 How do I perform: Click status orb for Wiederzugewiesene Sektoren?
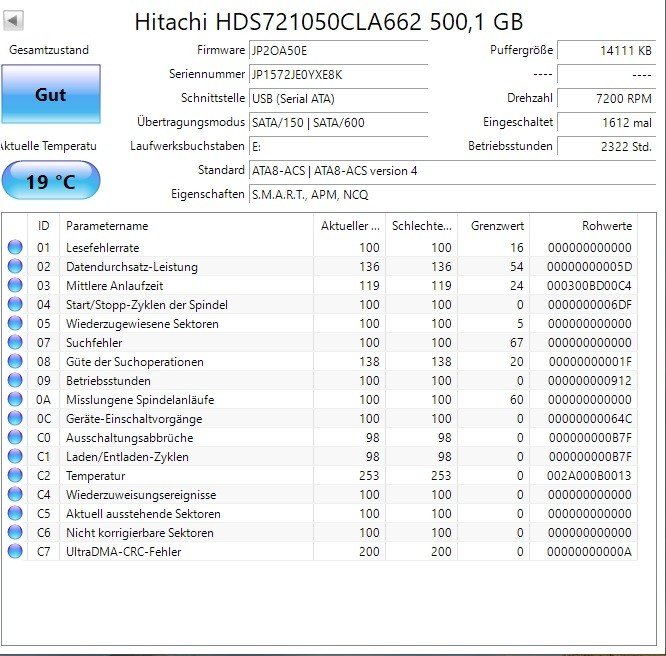(15, 324)
